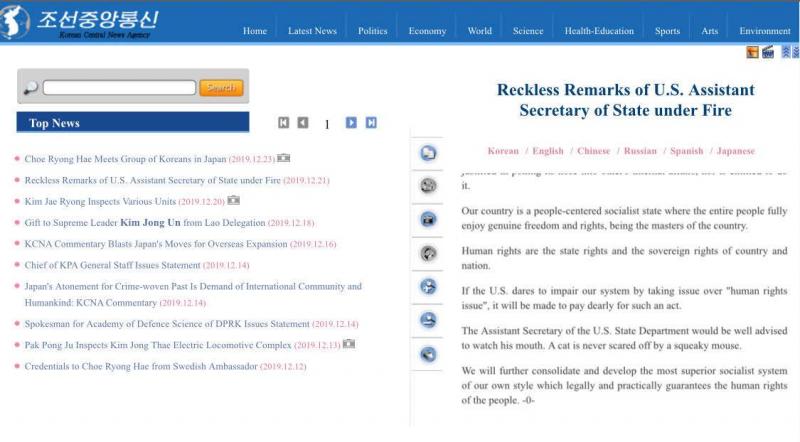
Task: Open 'Chief of KPA General Staff Issues Statement'
Action: pyautogui.click(x=112, y=265)
